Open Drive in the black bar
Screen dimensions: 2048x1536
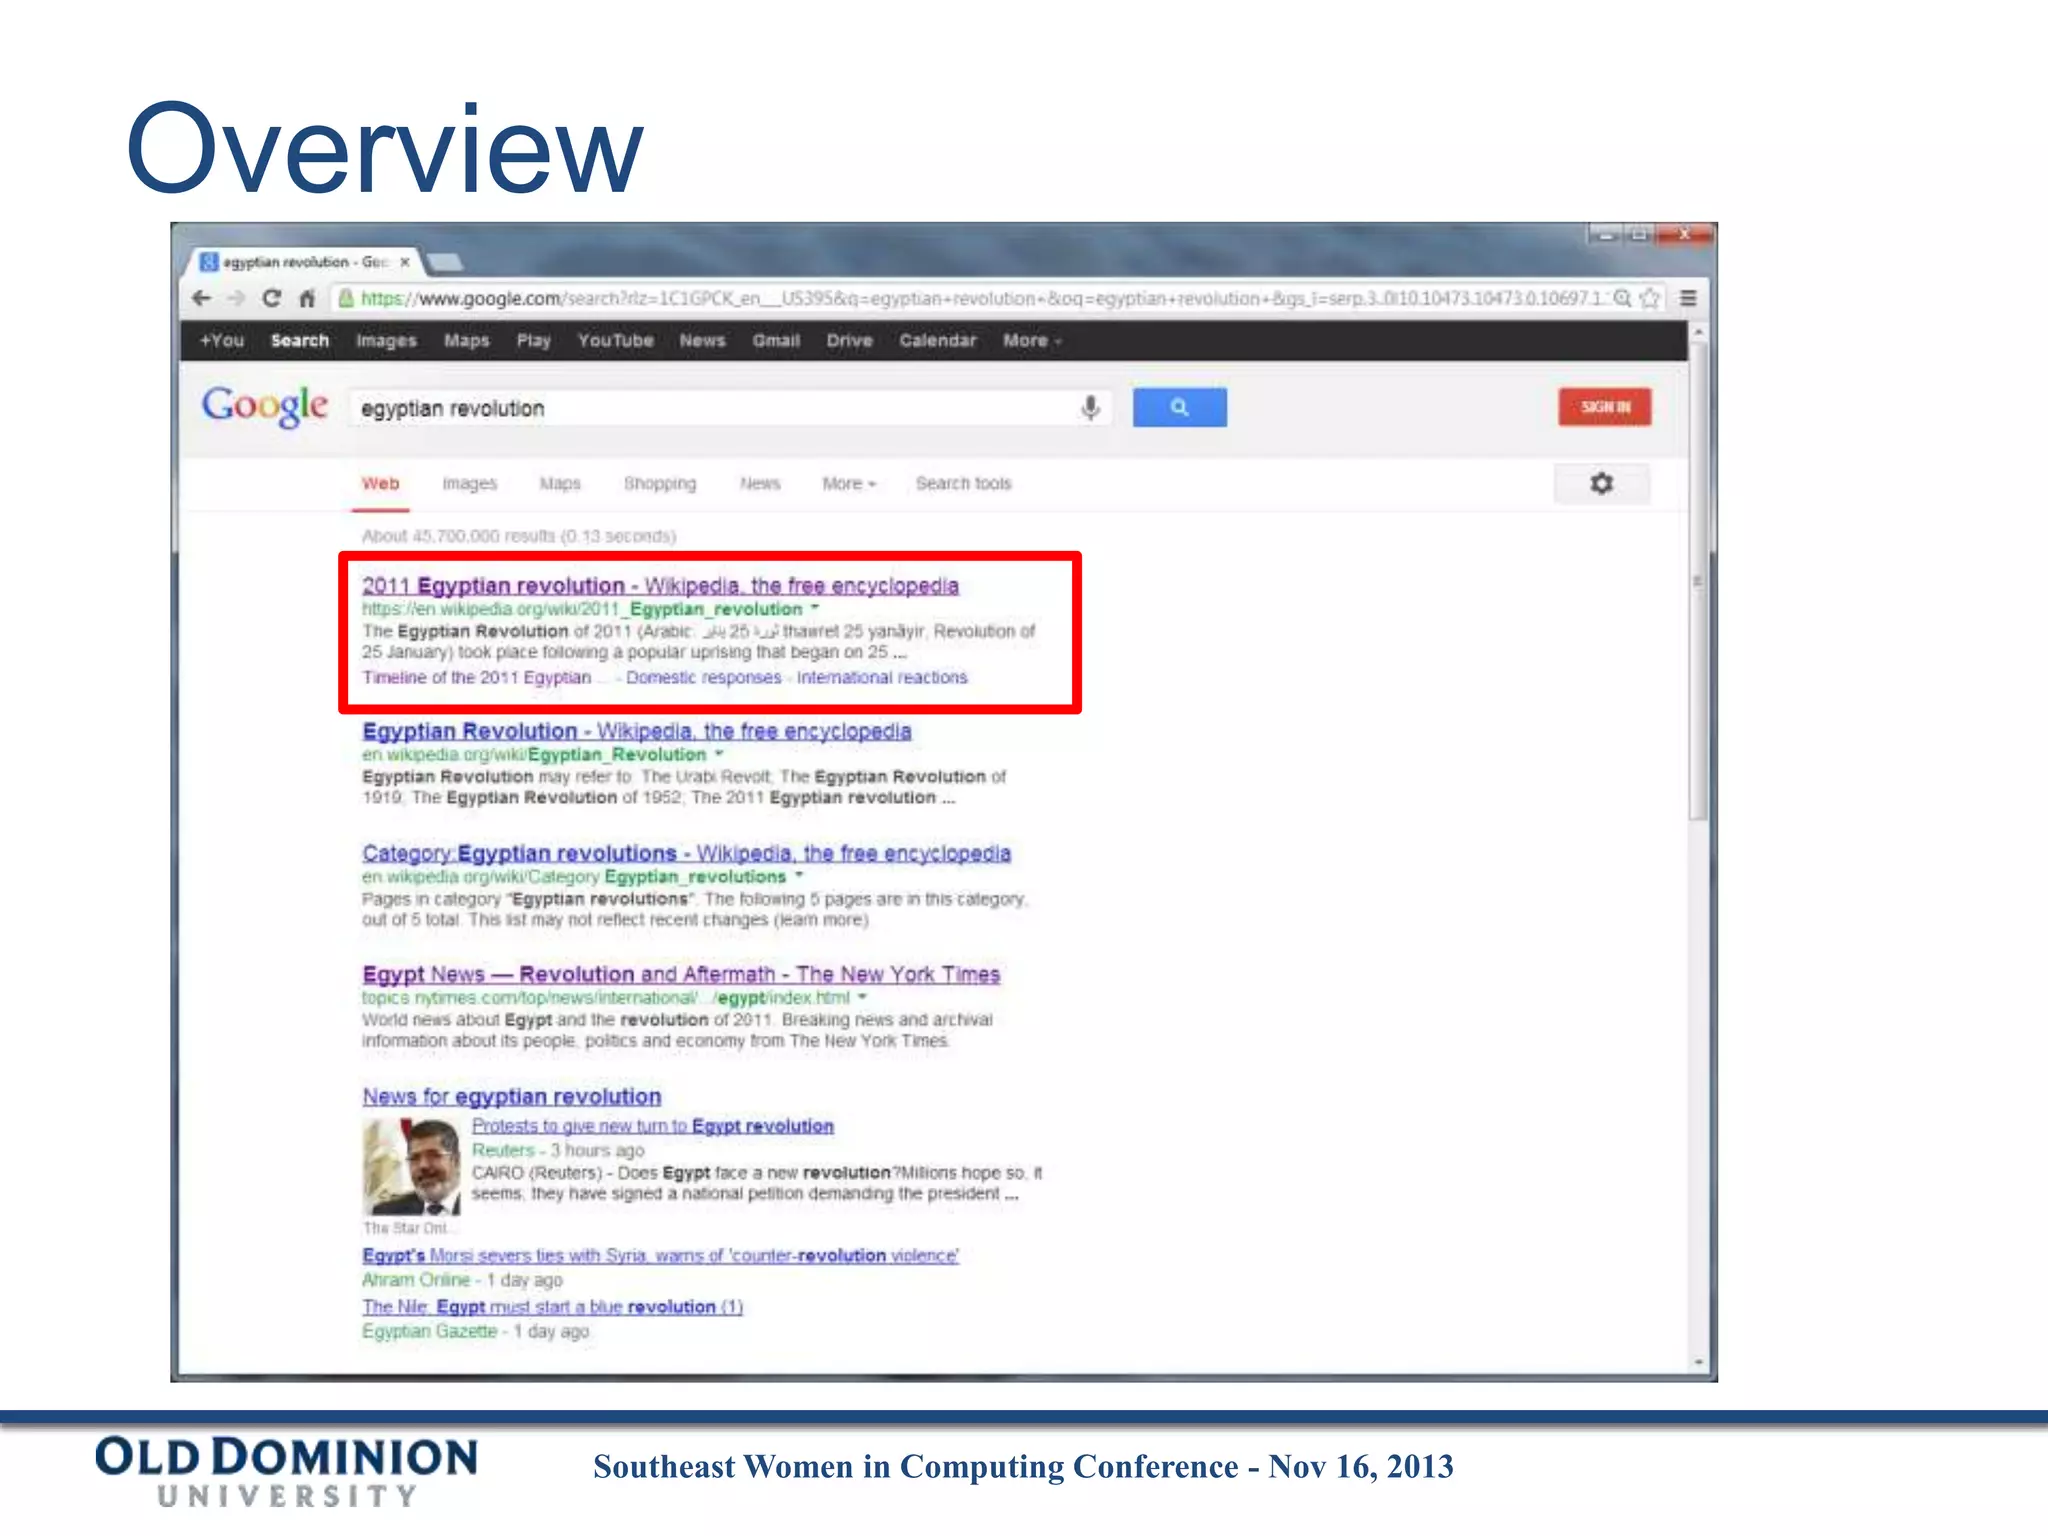click(849, 340)
